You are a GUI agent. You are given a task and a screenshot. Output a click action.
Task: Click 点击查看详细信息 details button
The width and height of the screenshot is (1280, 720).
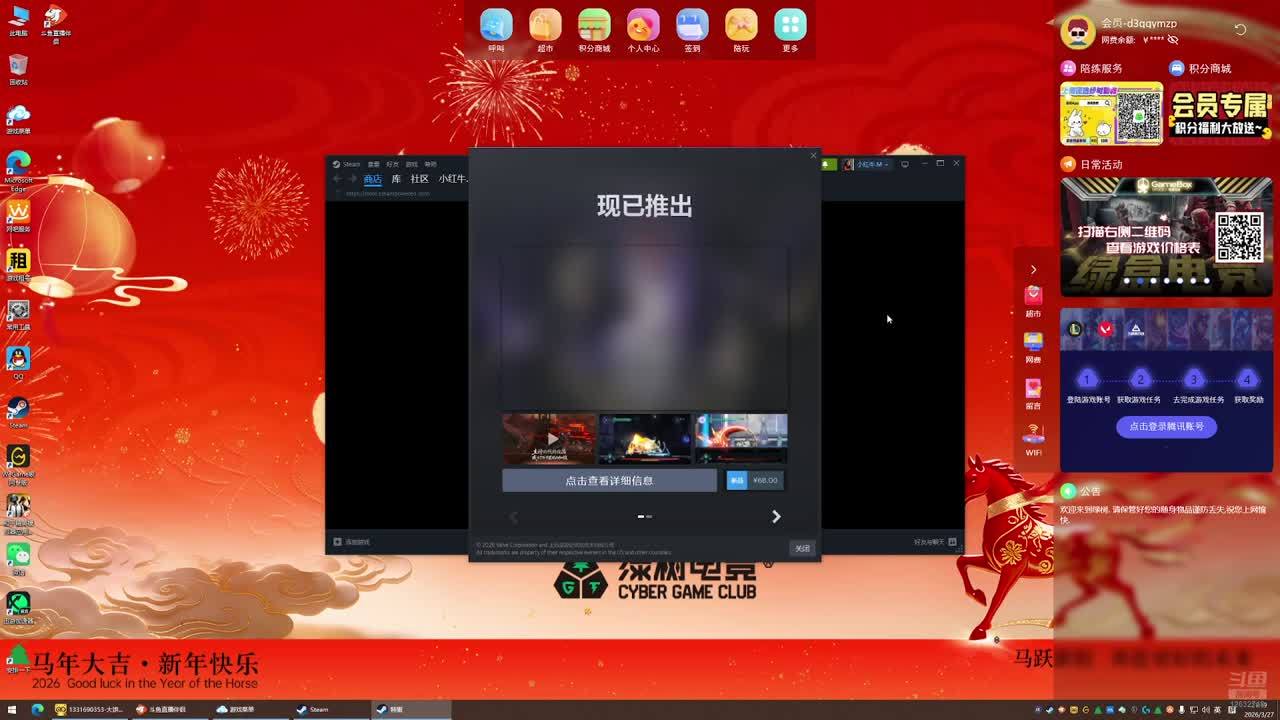click(x=609, y=480)
